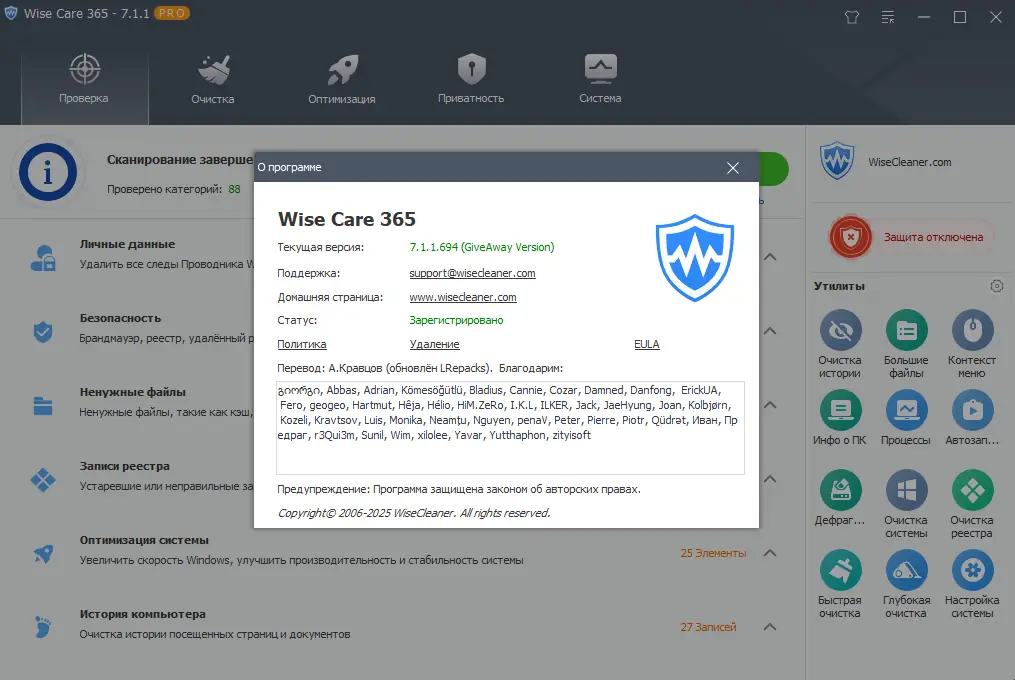Launch the Быстрая очистка utility
This screenshot has height=680, width=1015.
click(x=840, y=584)
